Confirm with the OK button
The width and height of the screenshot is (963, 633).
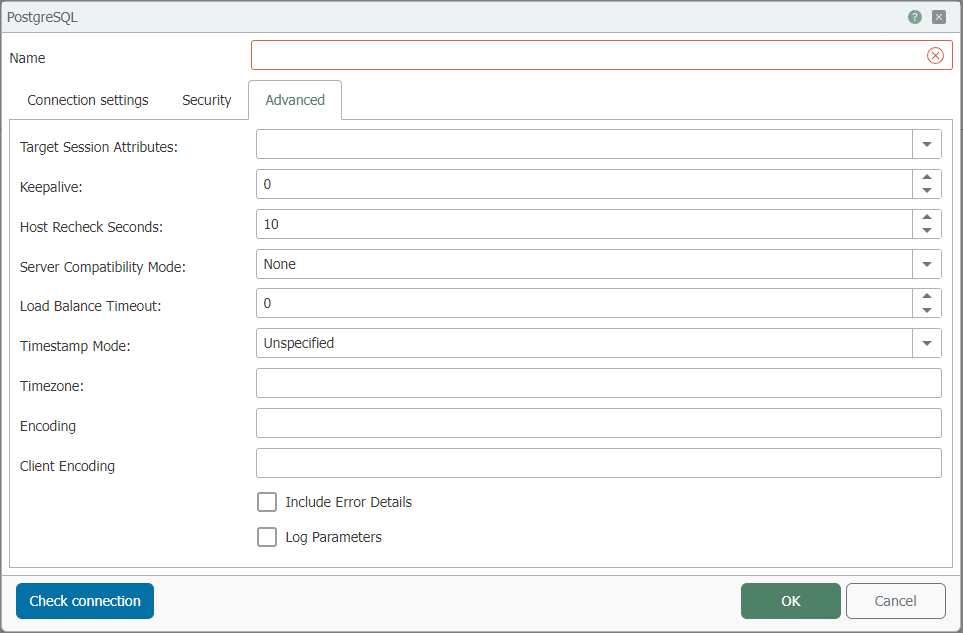point(790,601)
